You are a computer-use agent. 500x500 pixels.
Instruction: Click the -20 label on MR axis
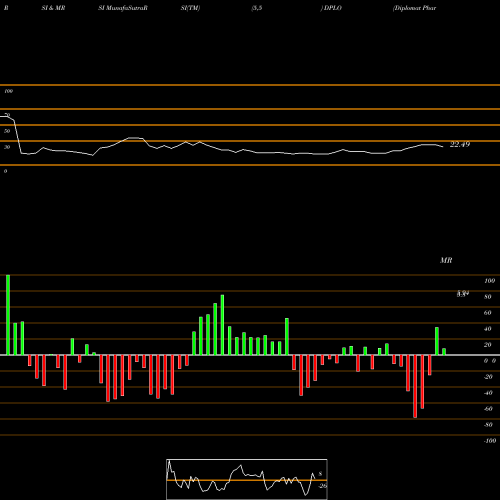pos(488,377)
